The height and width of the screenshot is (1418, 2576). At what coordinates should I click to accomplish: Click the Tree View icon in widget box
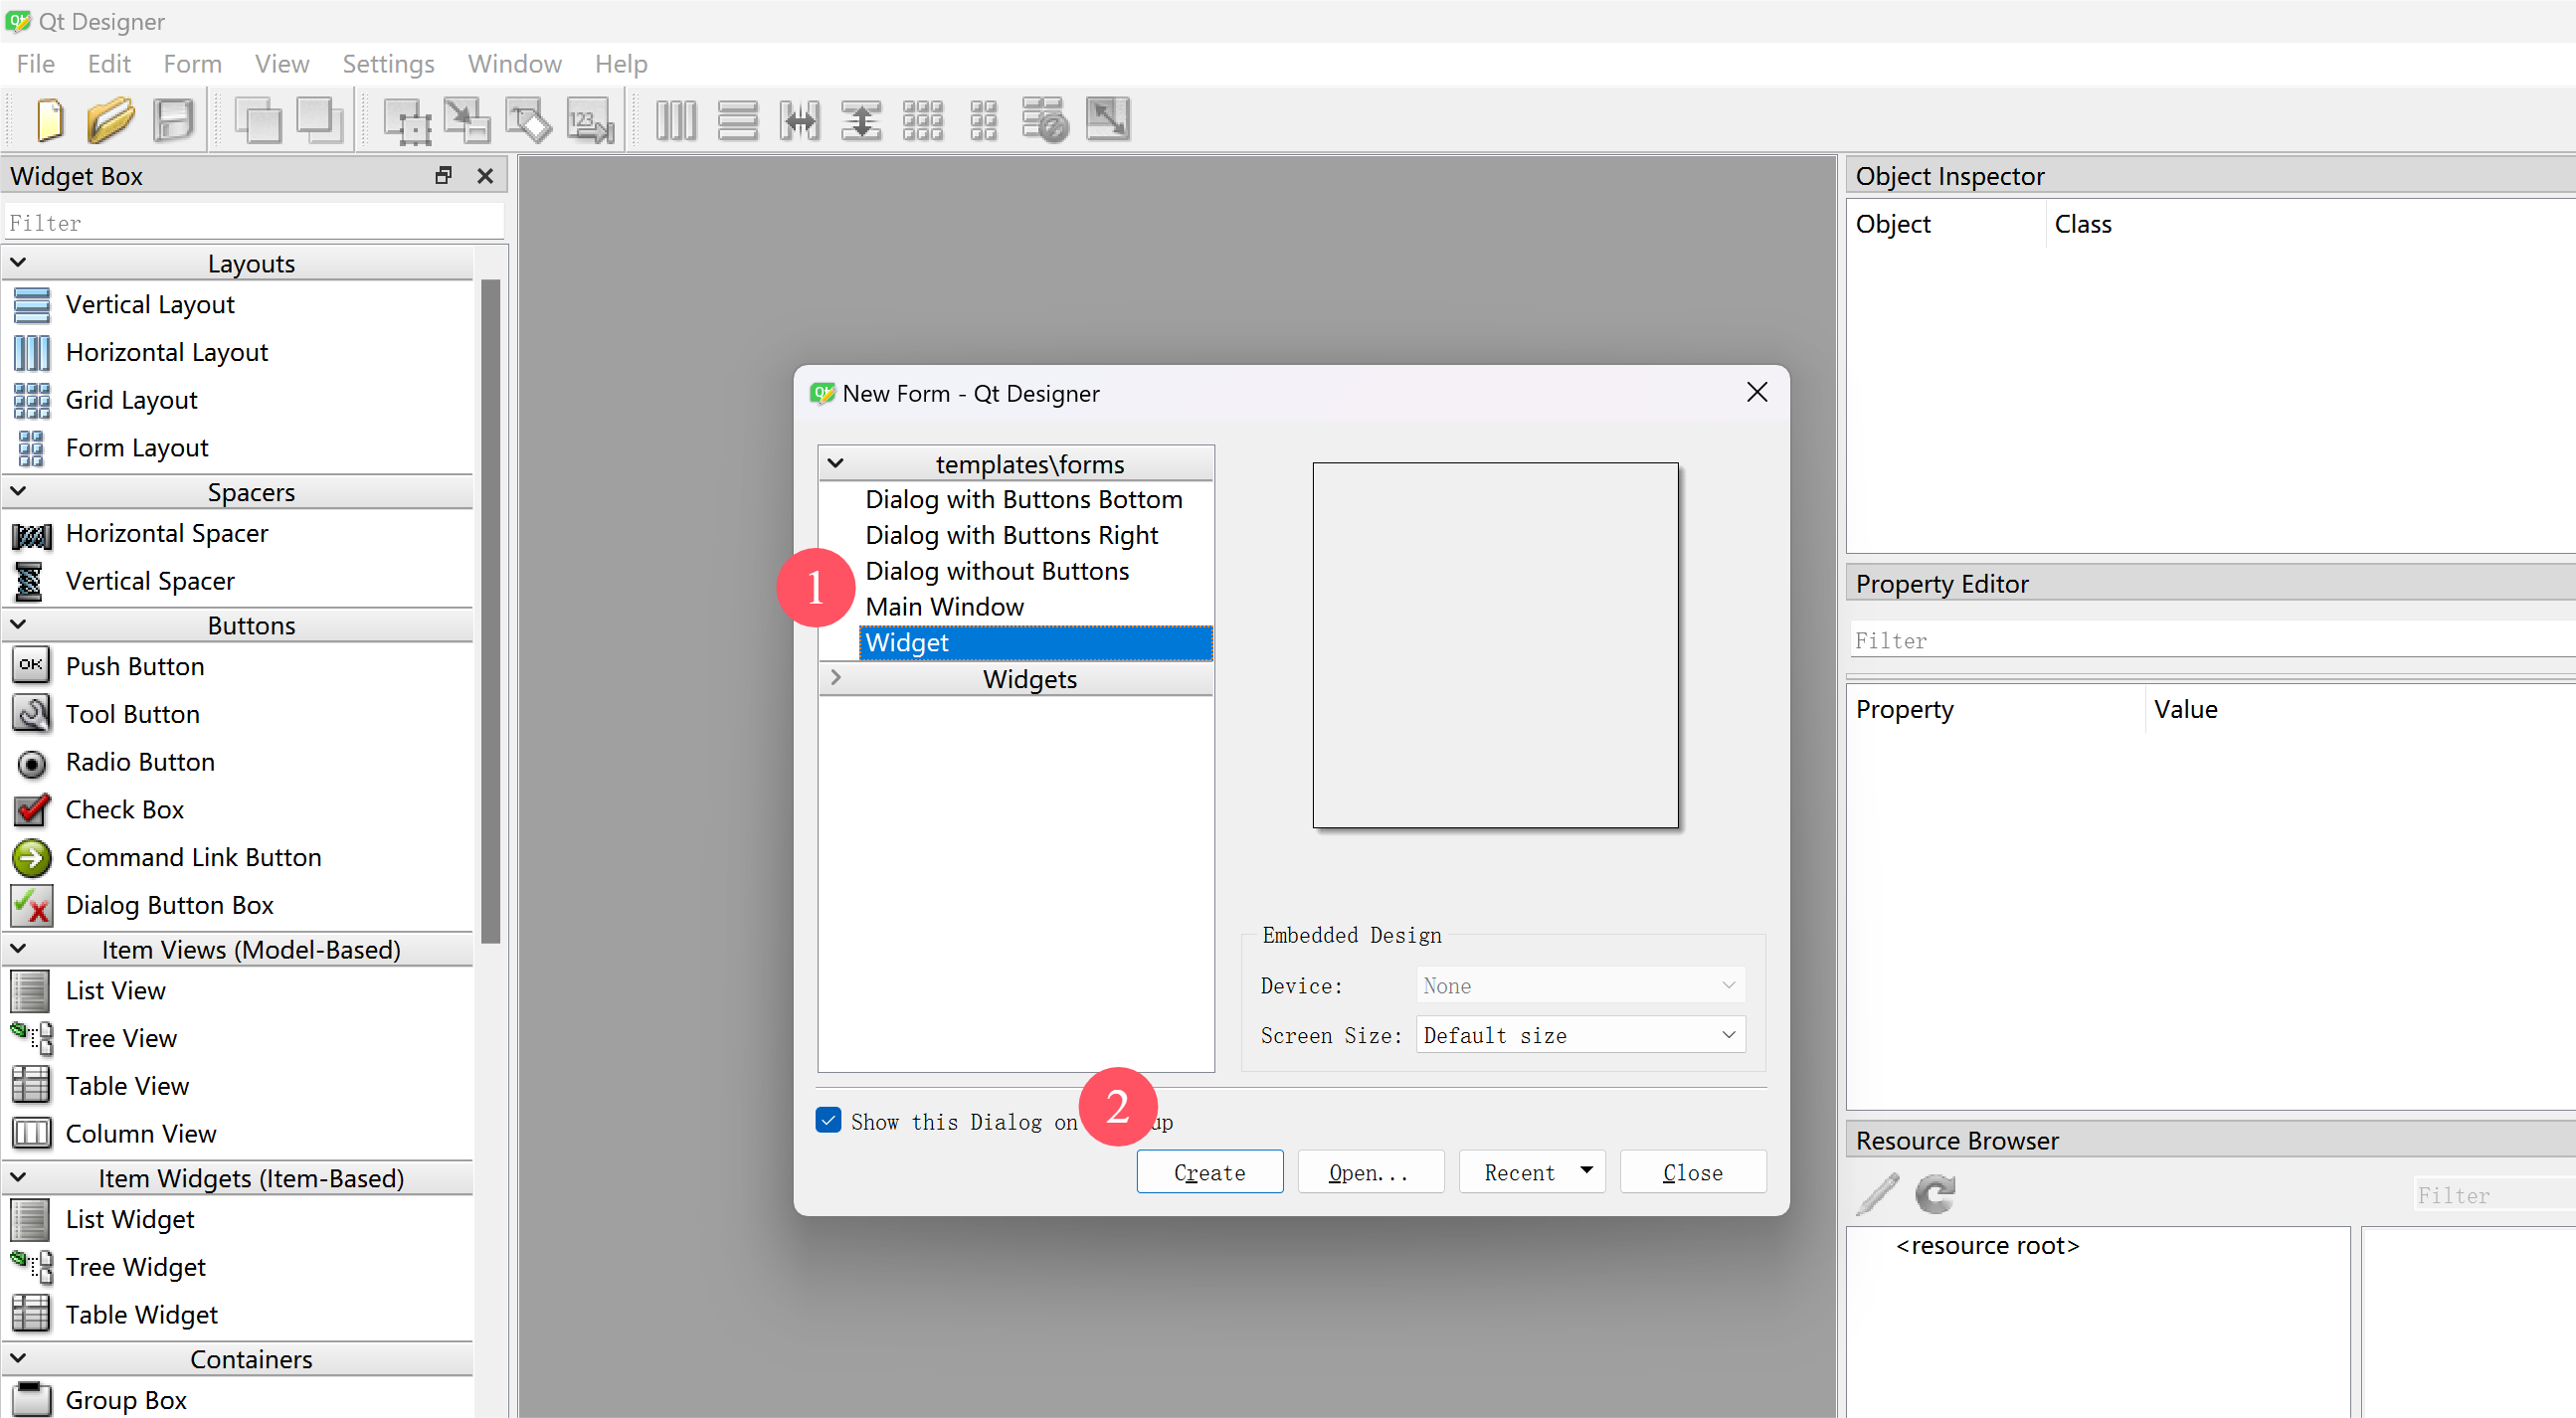[x=30, y=1037]
